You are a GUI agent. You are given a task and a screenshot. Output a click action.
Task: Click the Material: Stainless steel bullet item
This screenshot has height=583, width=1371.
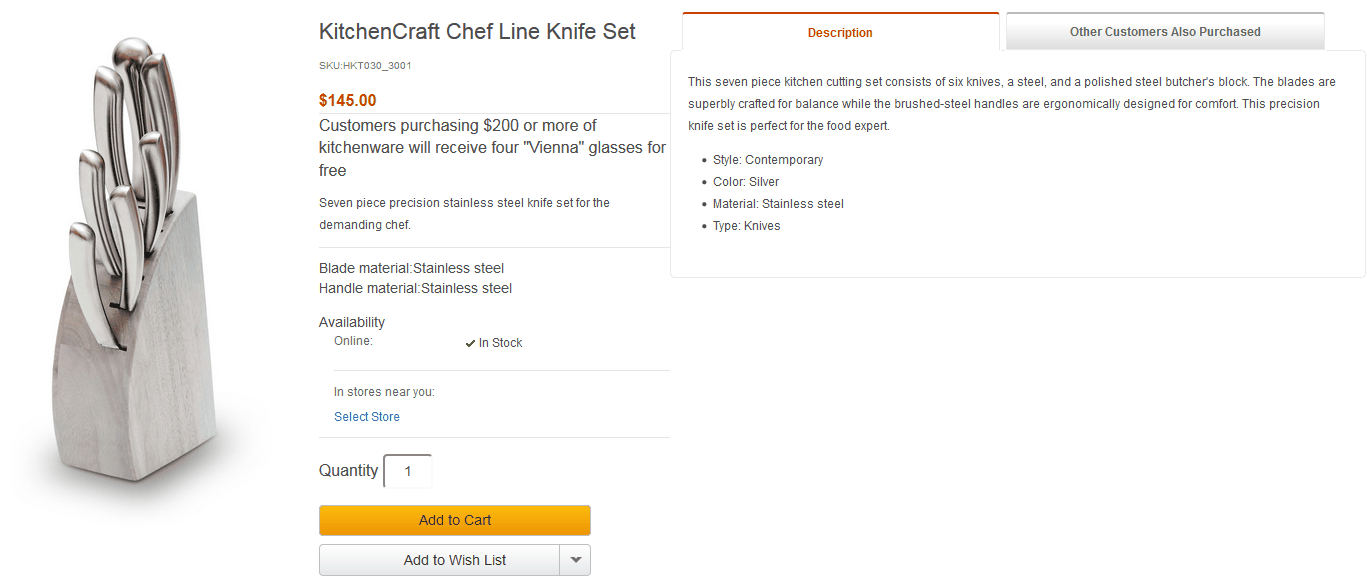(778, 203)
